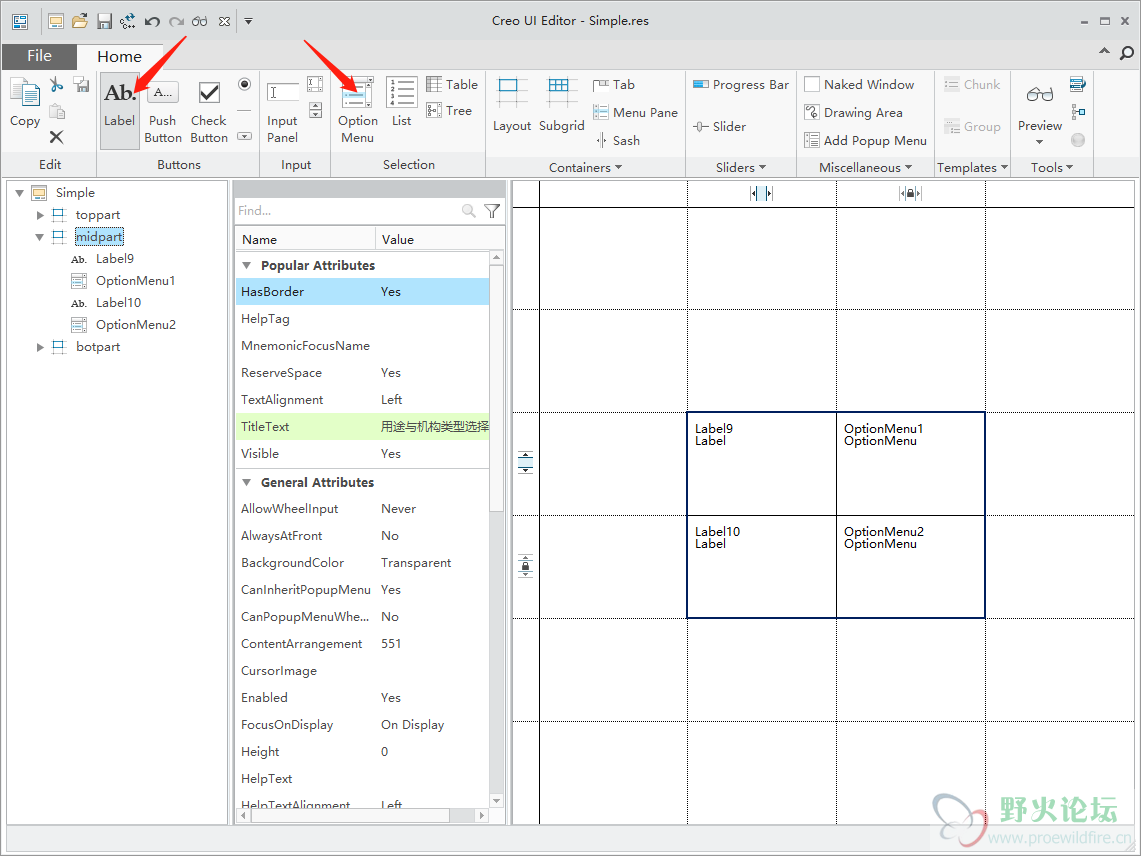Collapse the midpart tree node
Image resolution: width=1141 pixels, height=856 pixels.
click(40, 237)
